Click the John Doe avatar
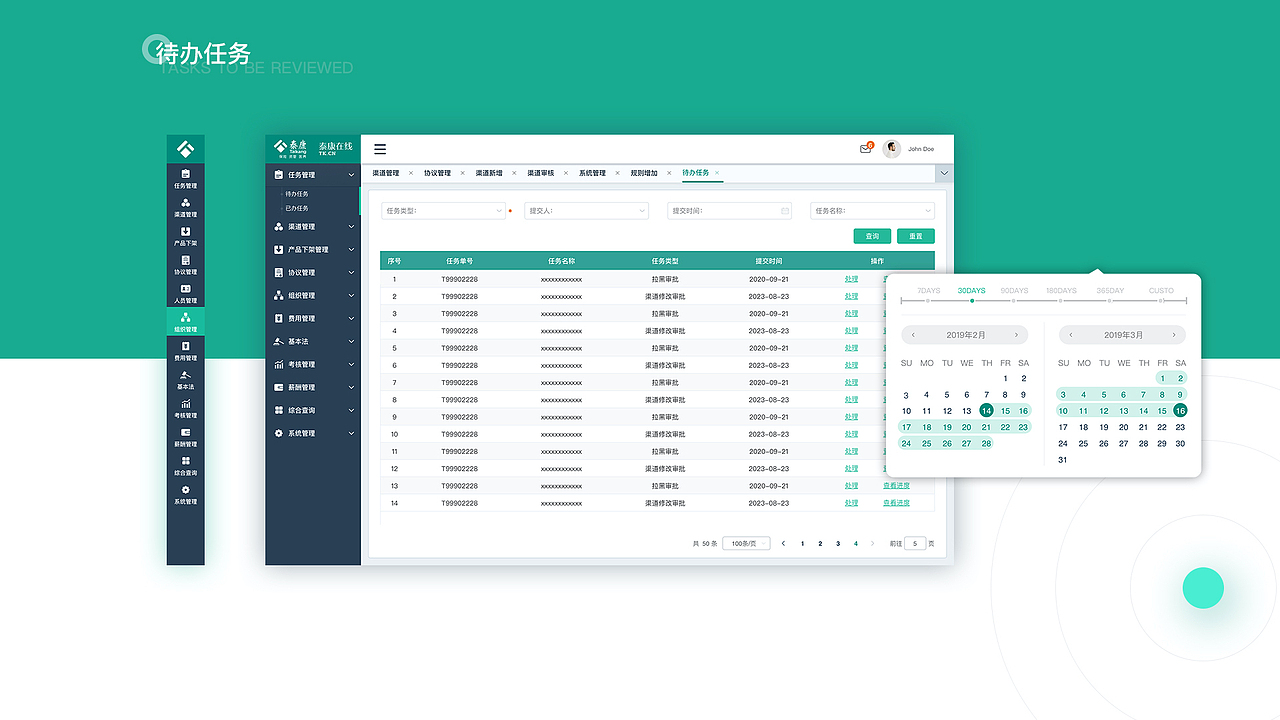1280x720 pixels. [892, 149]
